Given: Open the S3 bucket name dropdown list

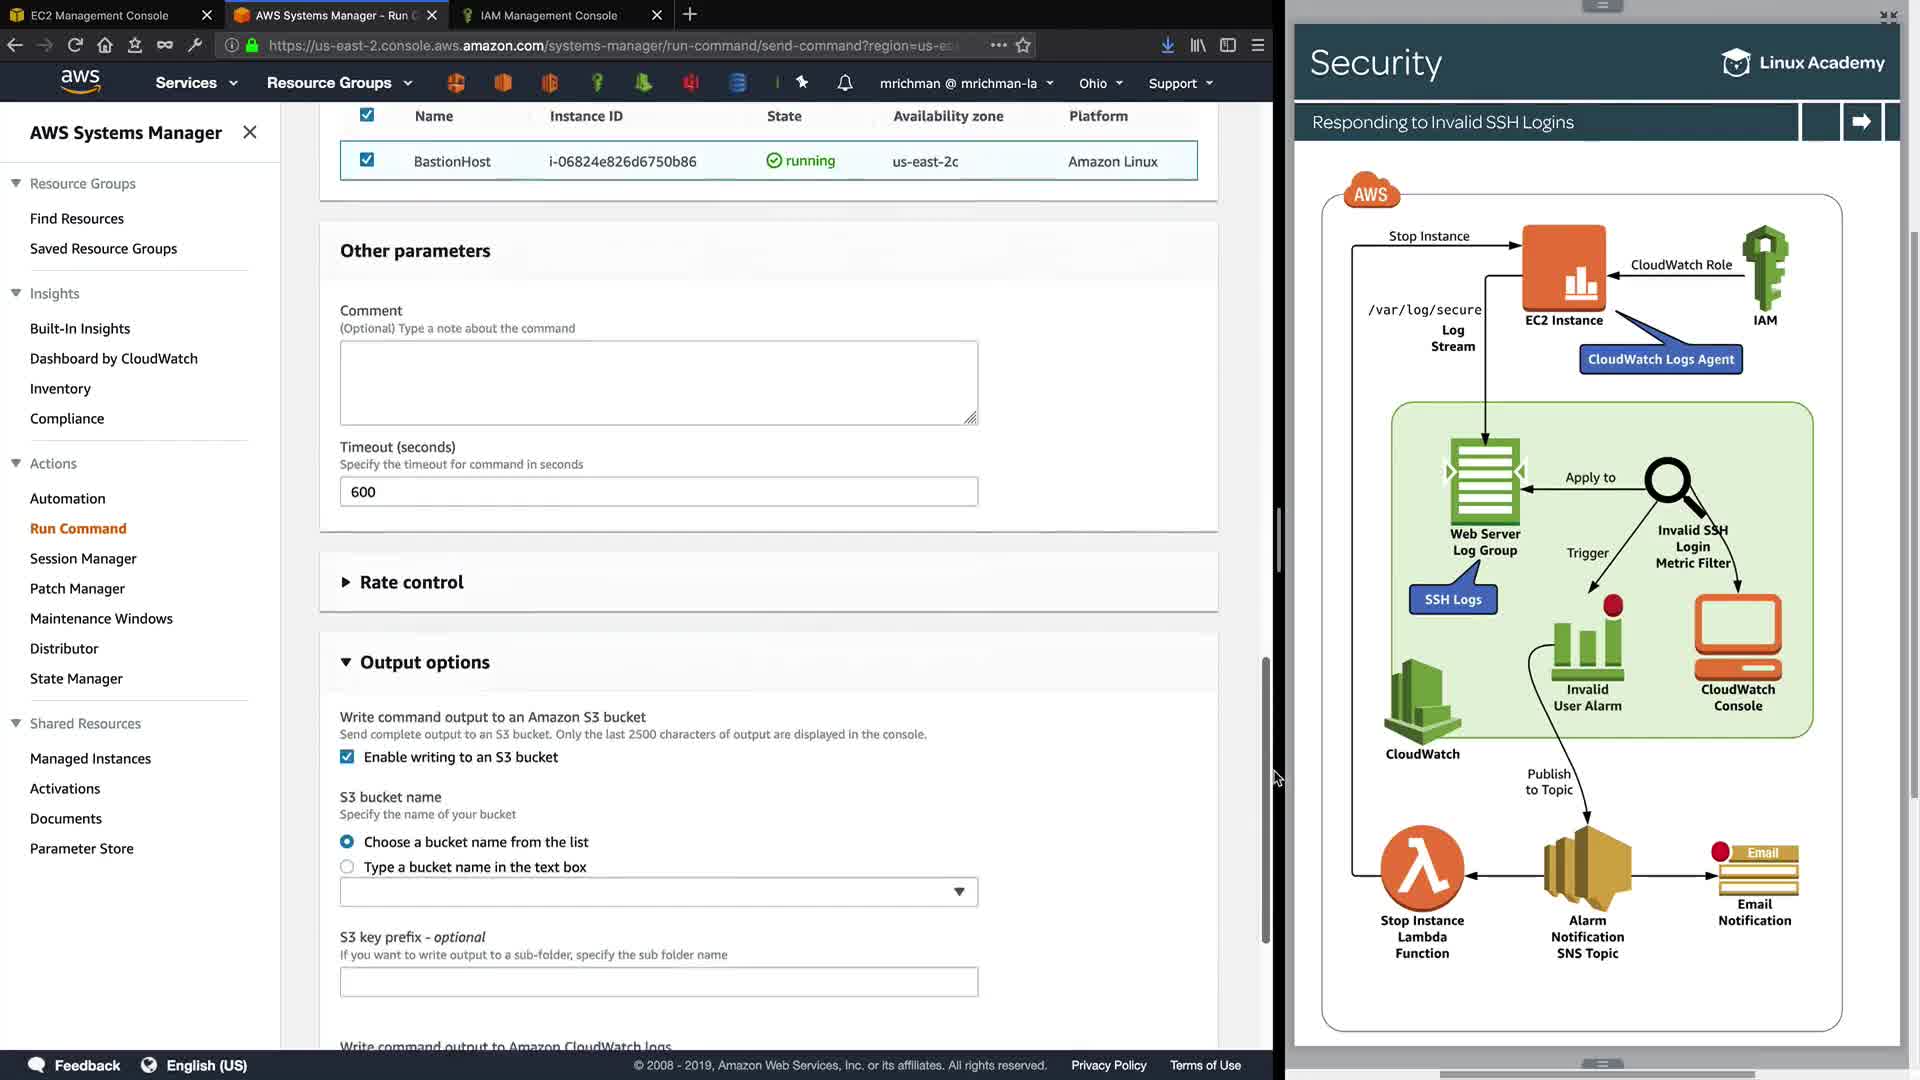Looking at the screenshot, I should (658, 892).
